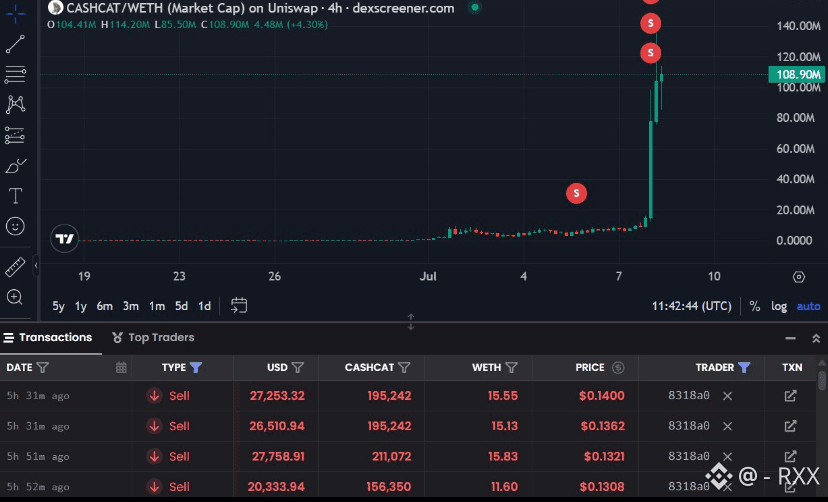Remove trader filter on $0.1321 row
Viewport: 828px width, 502px height.
click(x=727, y=457)
